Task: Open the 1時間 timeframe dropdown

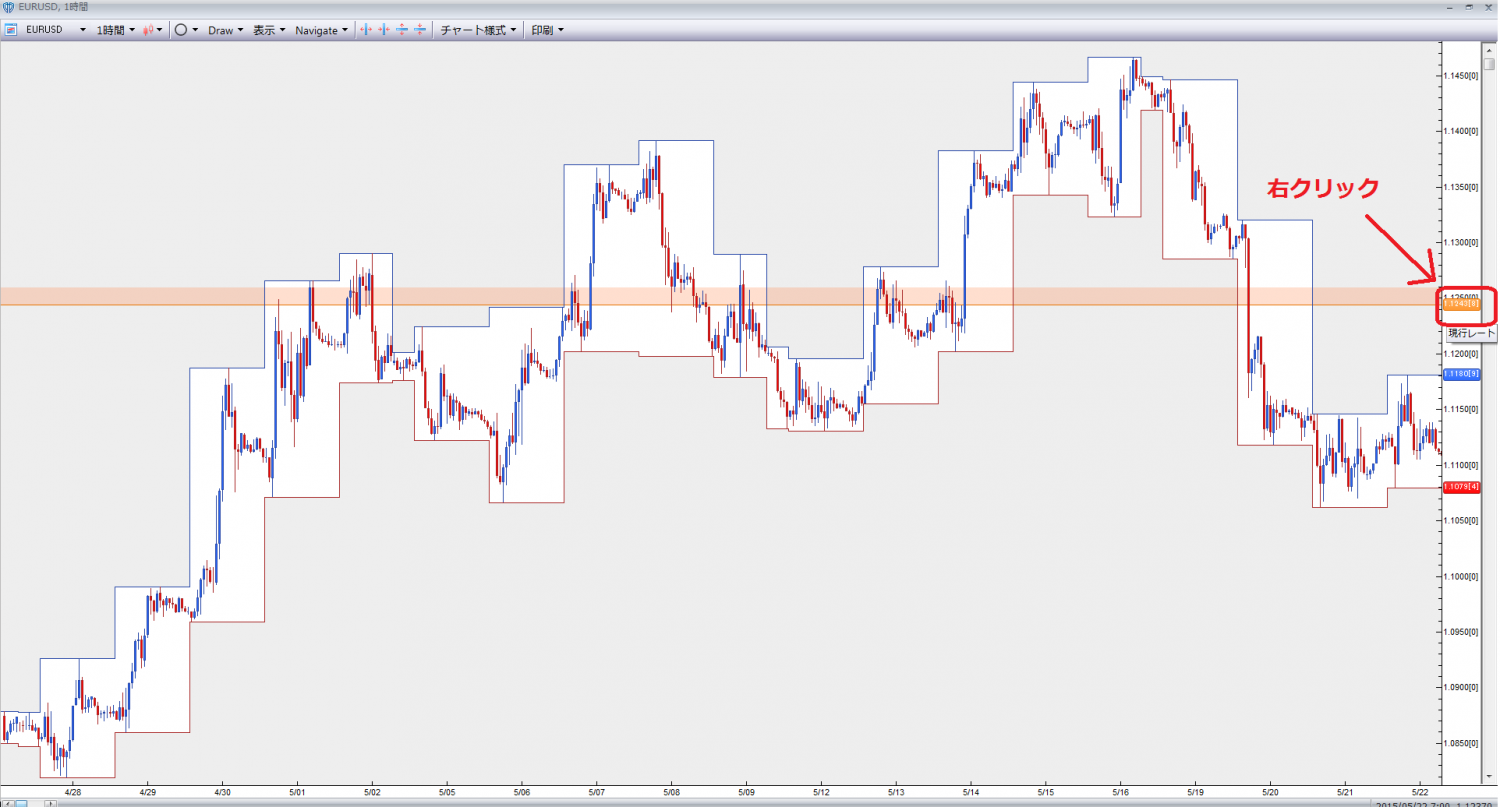Action: coord(116,30)
